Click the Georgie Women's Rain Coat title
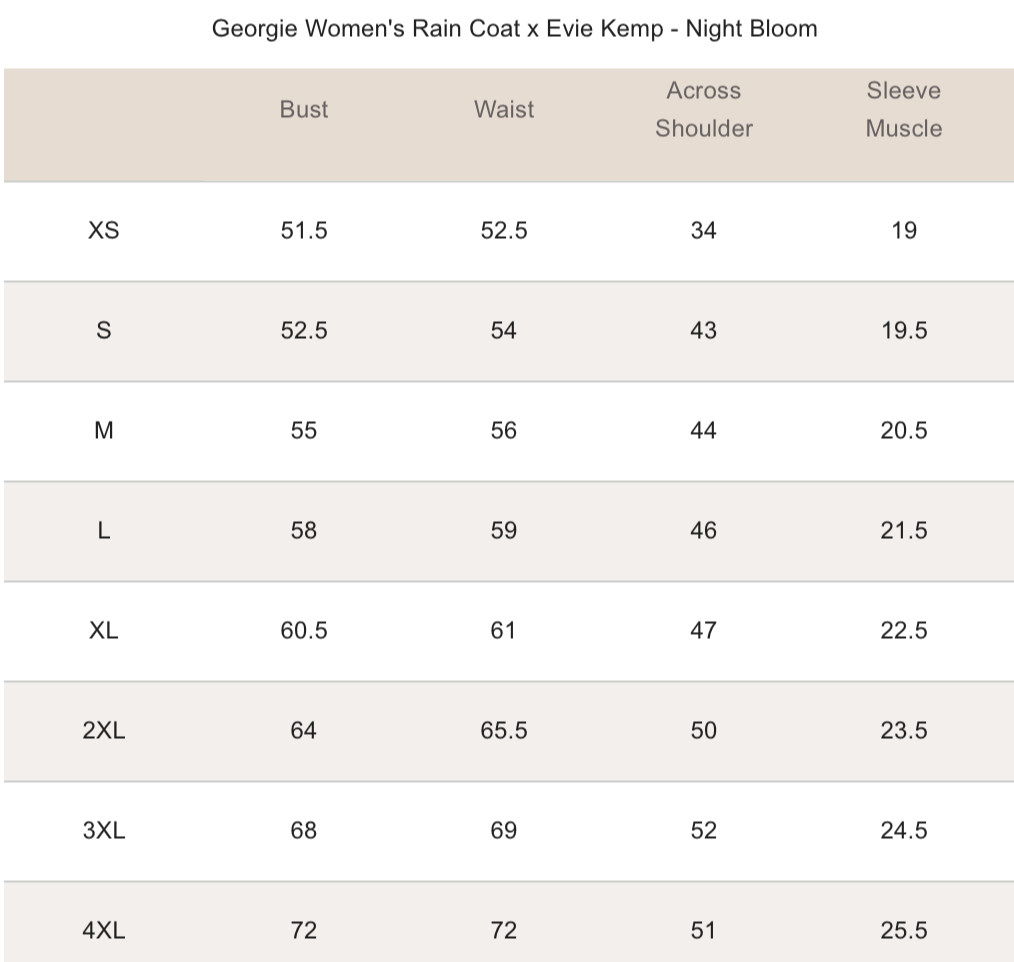The width and height of the screenshot is (1014, 962). click(x=514, y=29)
